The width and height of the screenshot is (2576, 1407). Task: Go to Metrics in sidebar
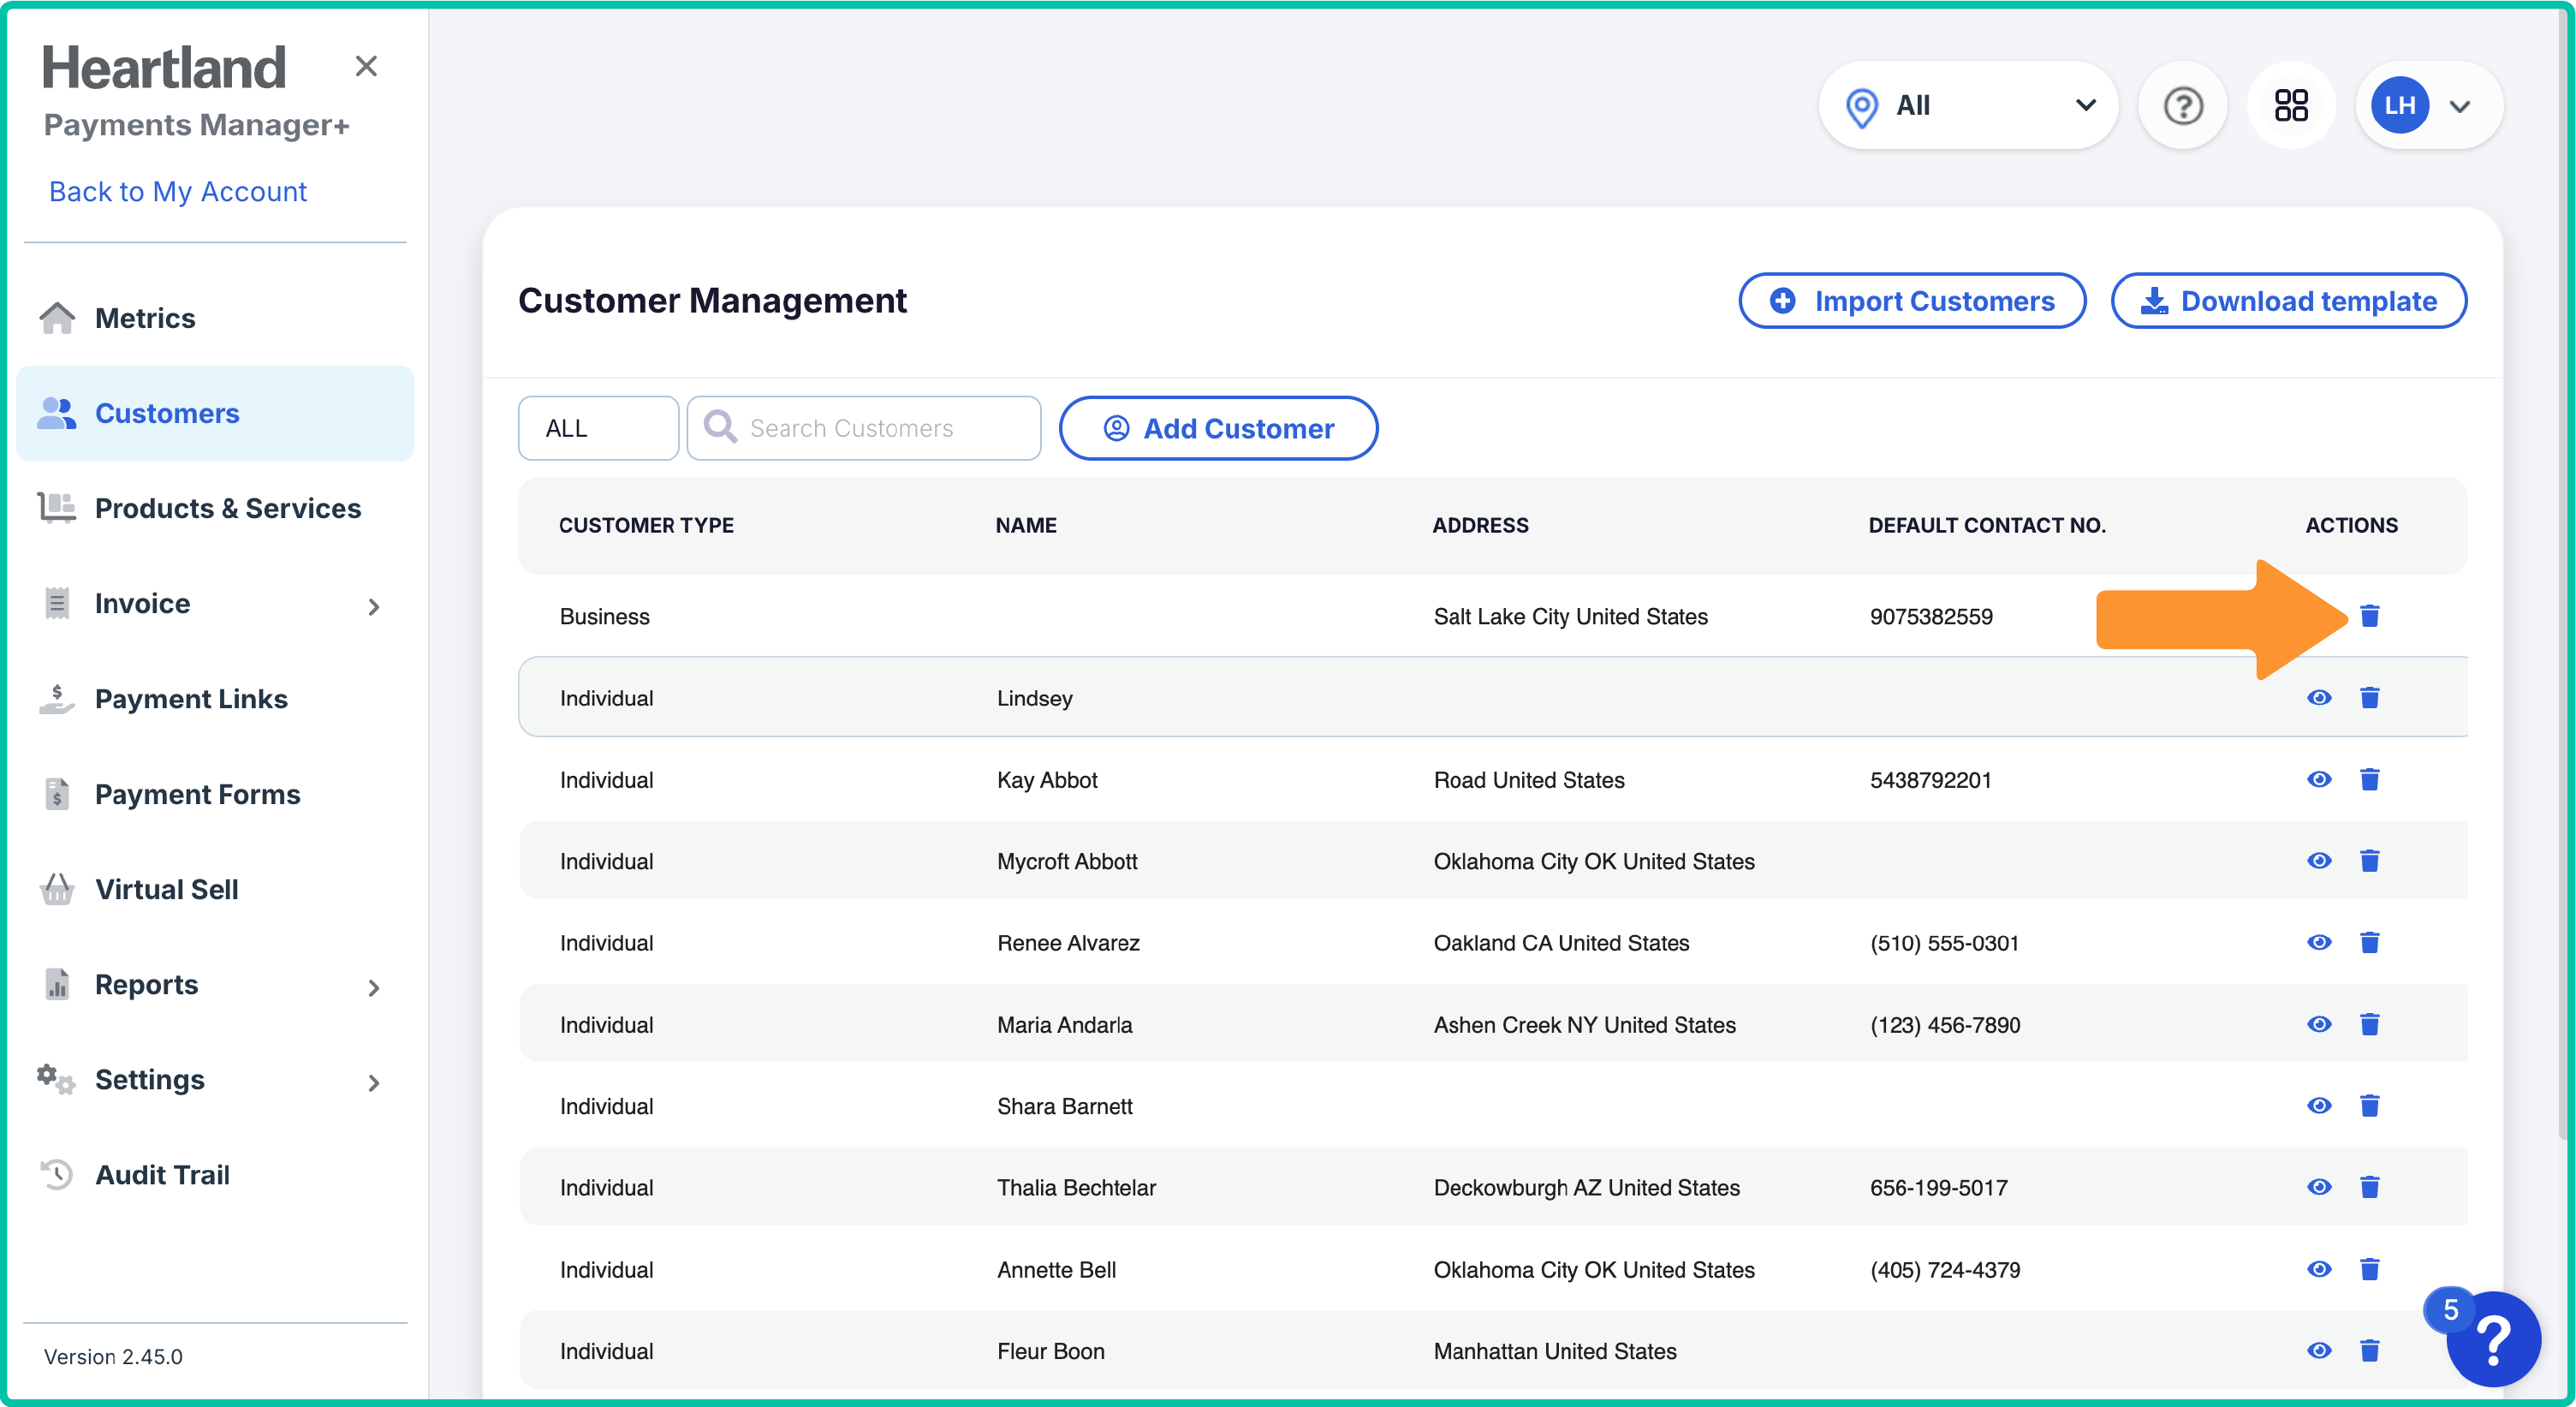[215, 318]
